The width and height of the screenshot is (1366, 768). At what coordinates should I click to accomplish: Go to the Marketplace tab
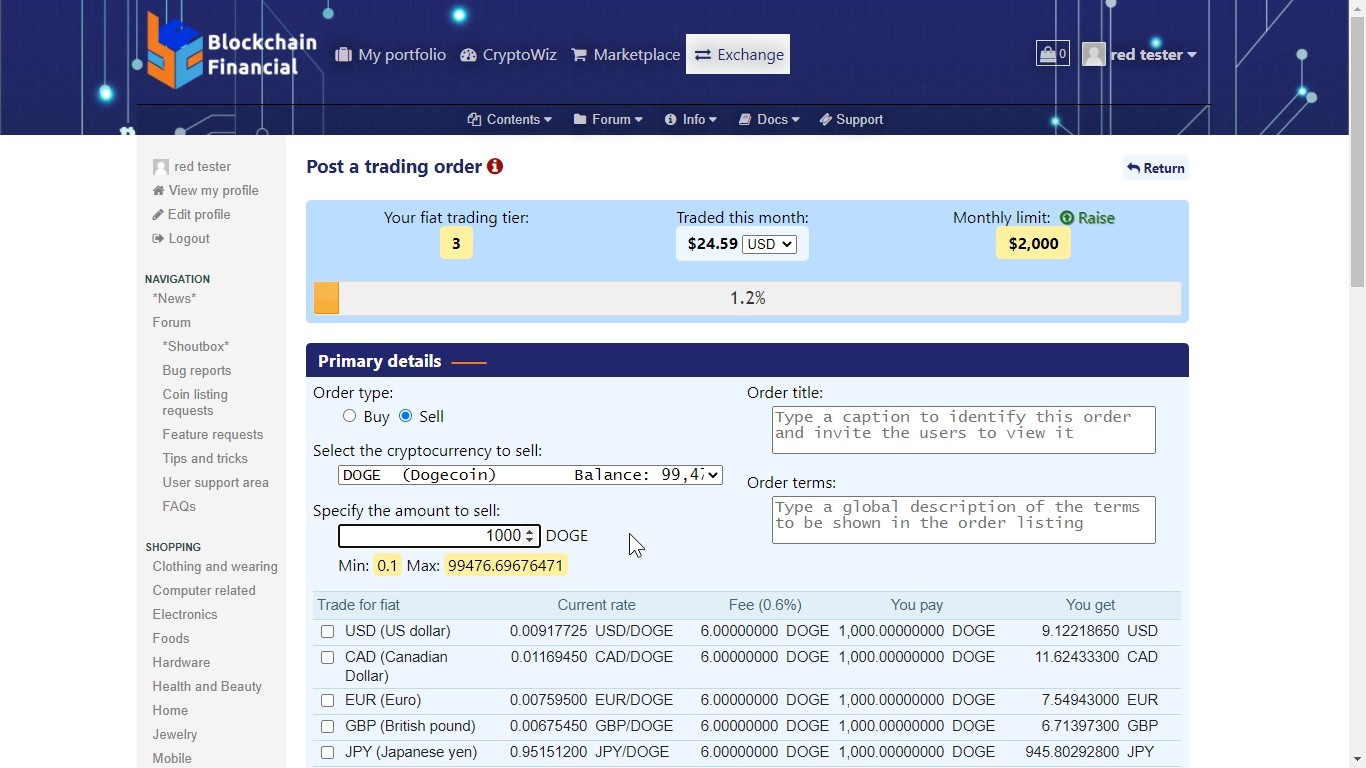point(626,55)
